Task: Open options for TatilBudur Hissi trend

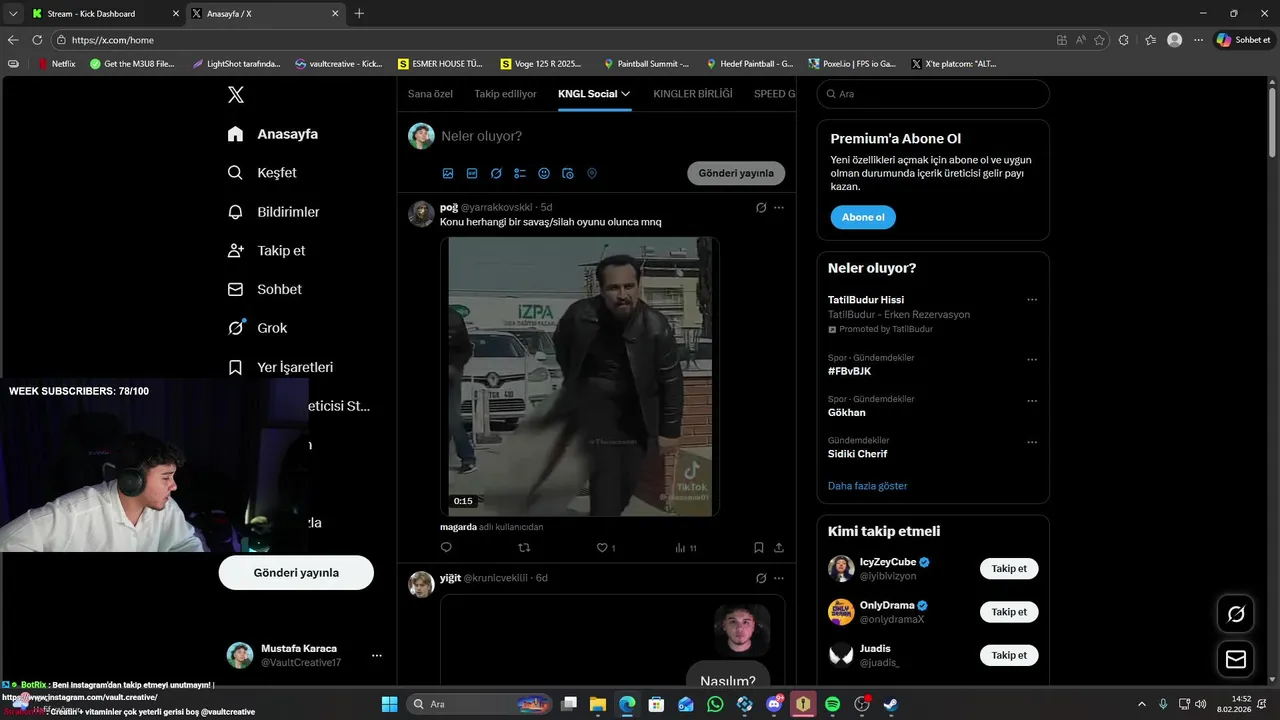Action: point(1032,300)
